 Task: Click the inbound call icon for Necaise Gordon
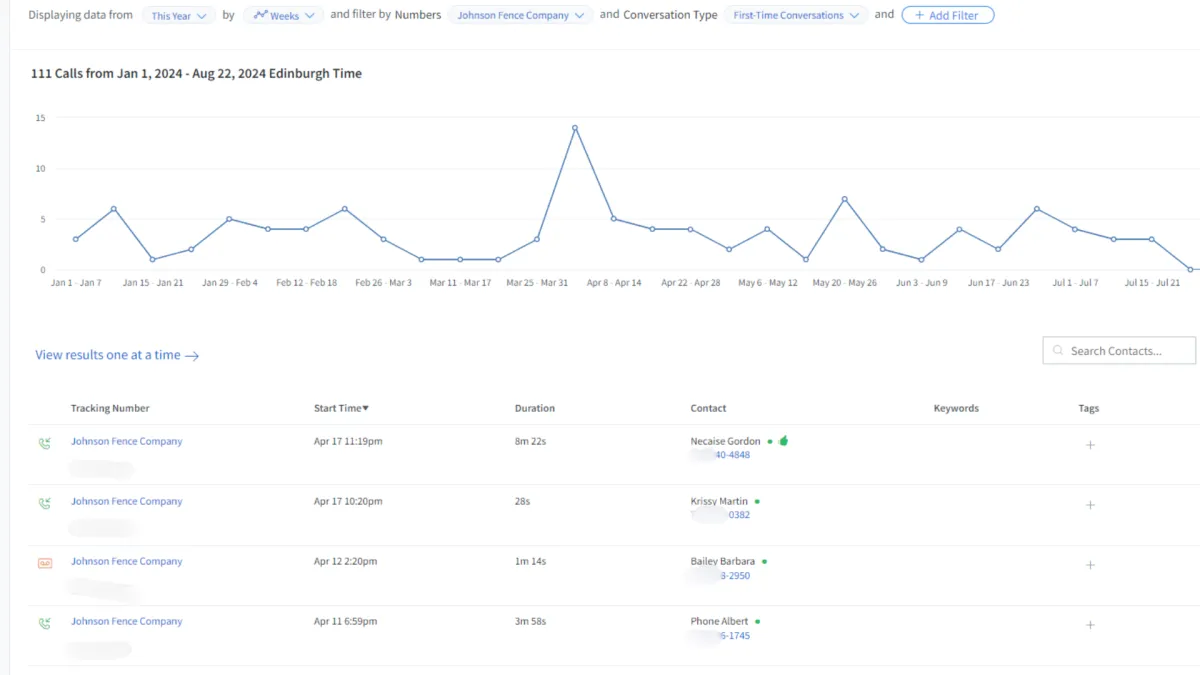(x=44, y=443)
